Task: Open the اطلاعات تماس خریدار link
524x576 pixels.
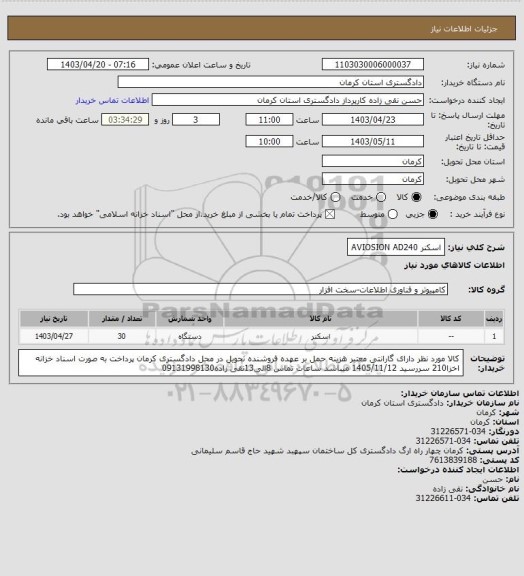Action: 112,100
